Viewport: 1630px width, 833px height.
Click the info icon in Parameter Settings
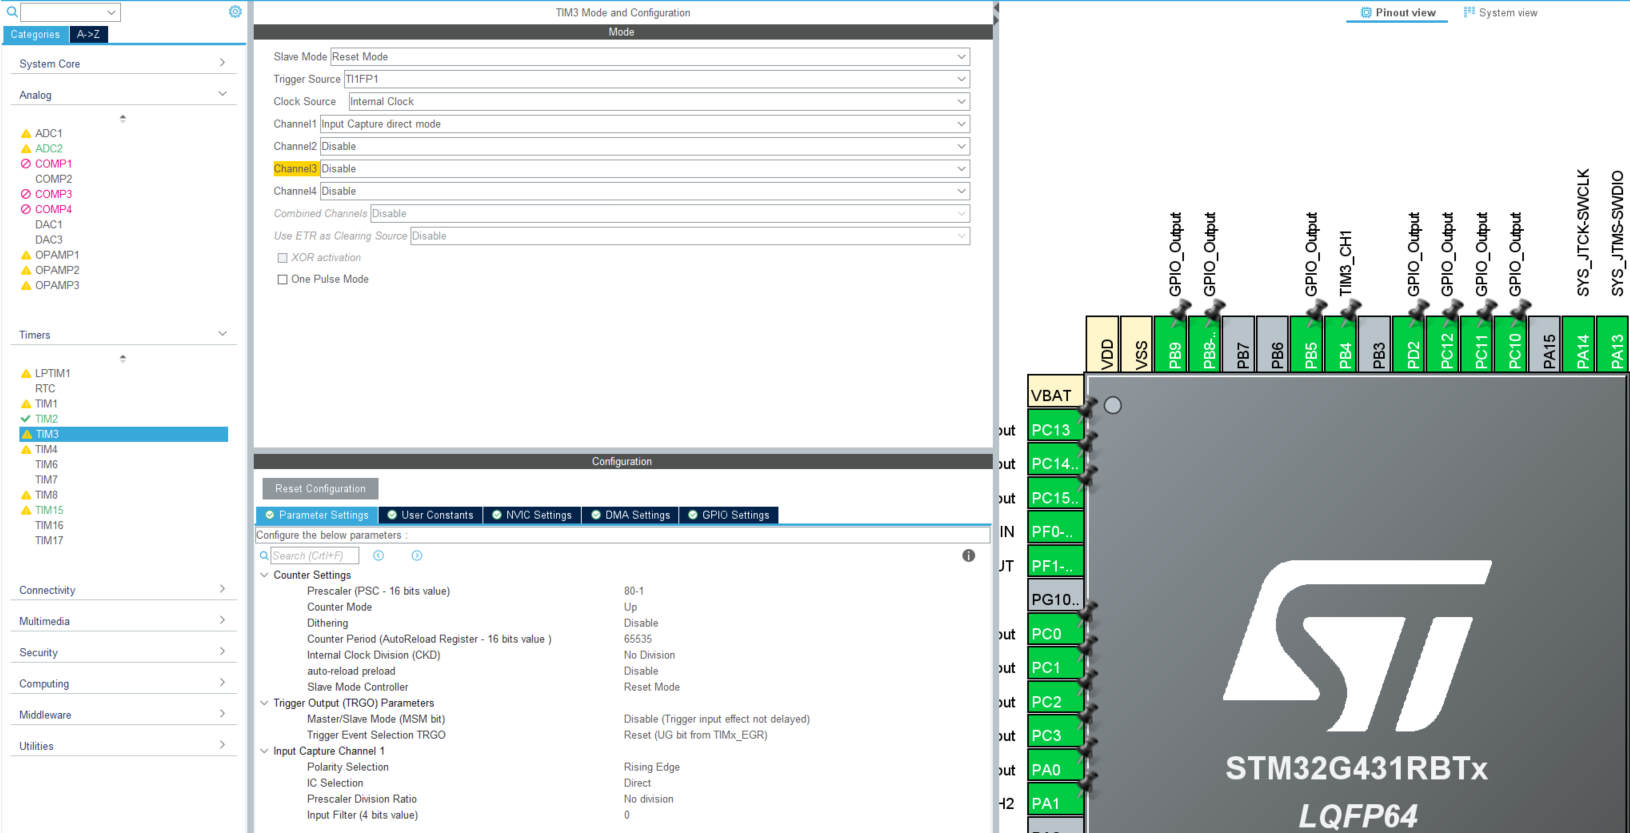[968, 556]
